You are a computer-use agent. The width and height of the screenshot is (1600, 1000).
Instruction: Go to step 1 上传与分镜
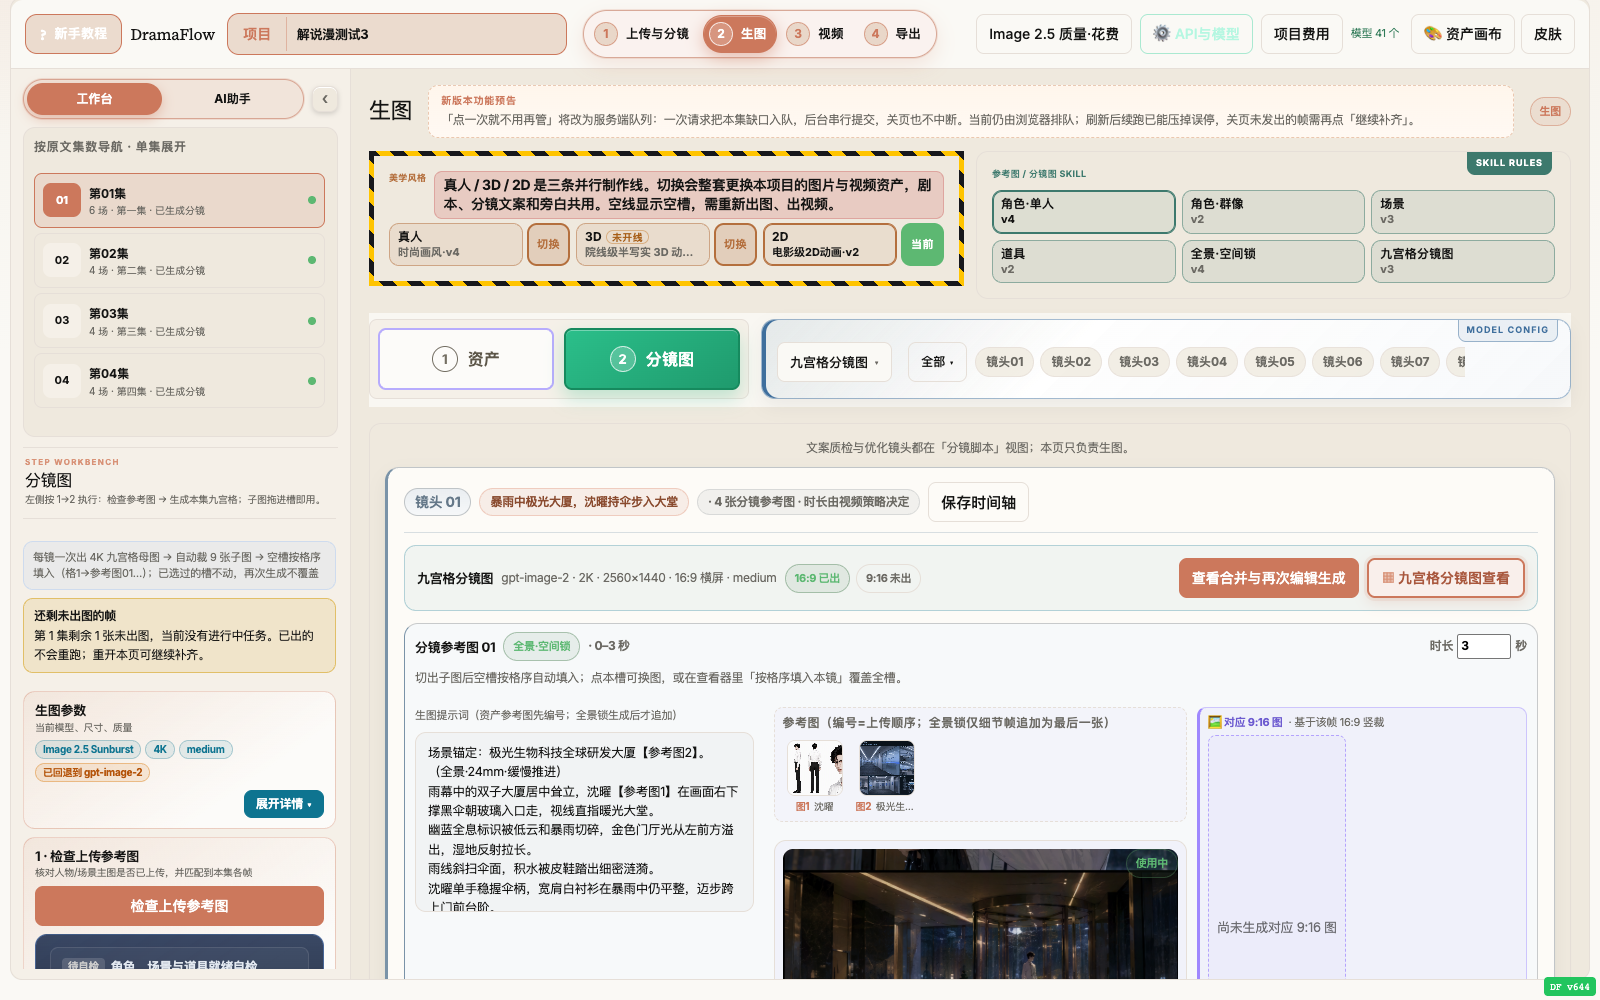point(643,34)
